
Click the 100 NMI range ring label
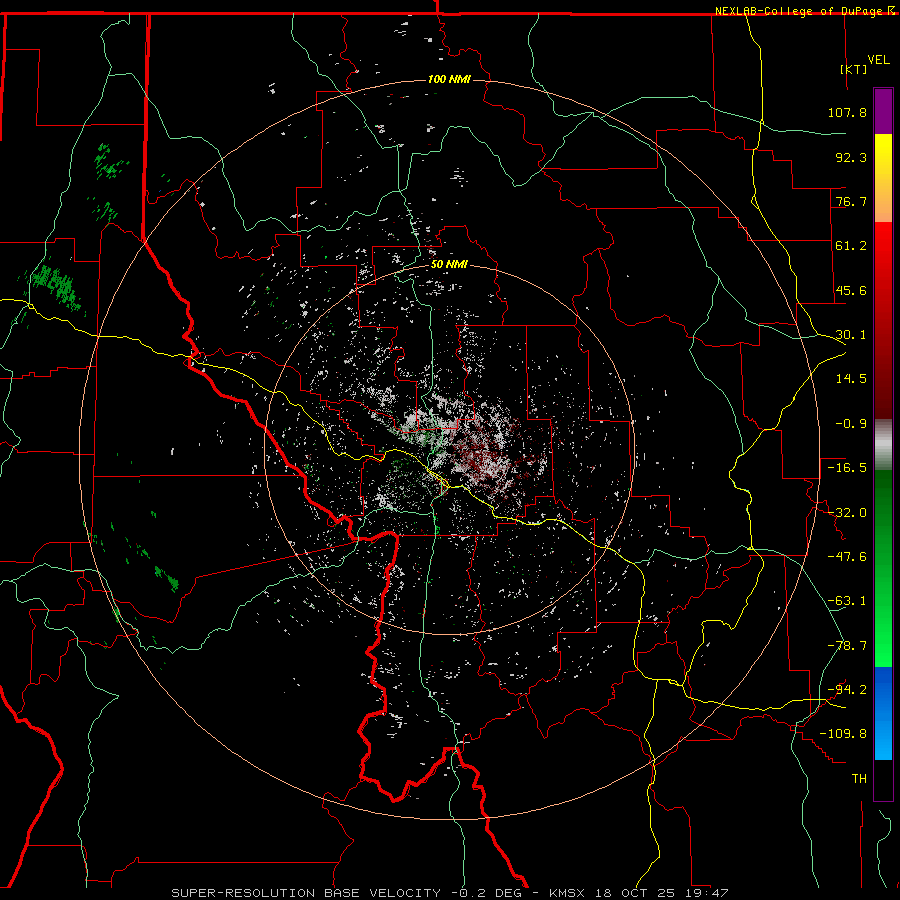449,79
